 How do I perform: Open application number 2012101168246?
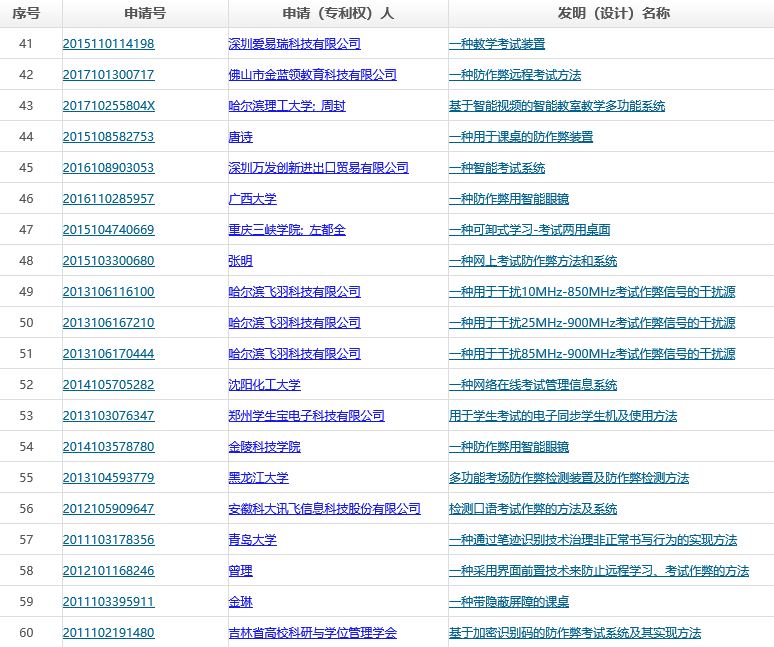click(109, 571)
